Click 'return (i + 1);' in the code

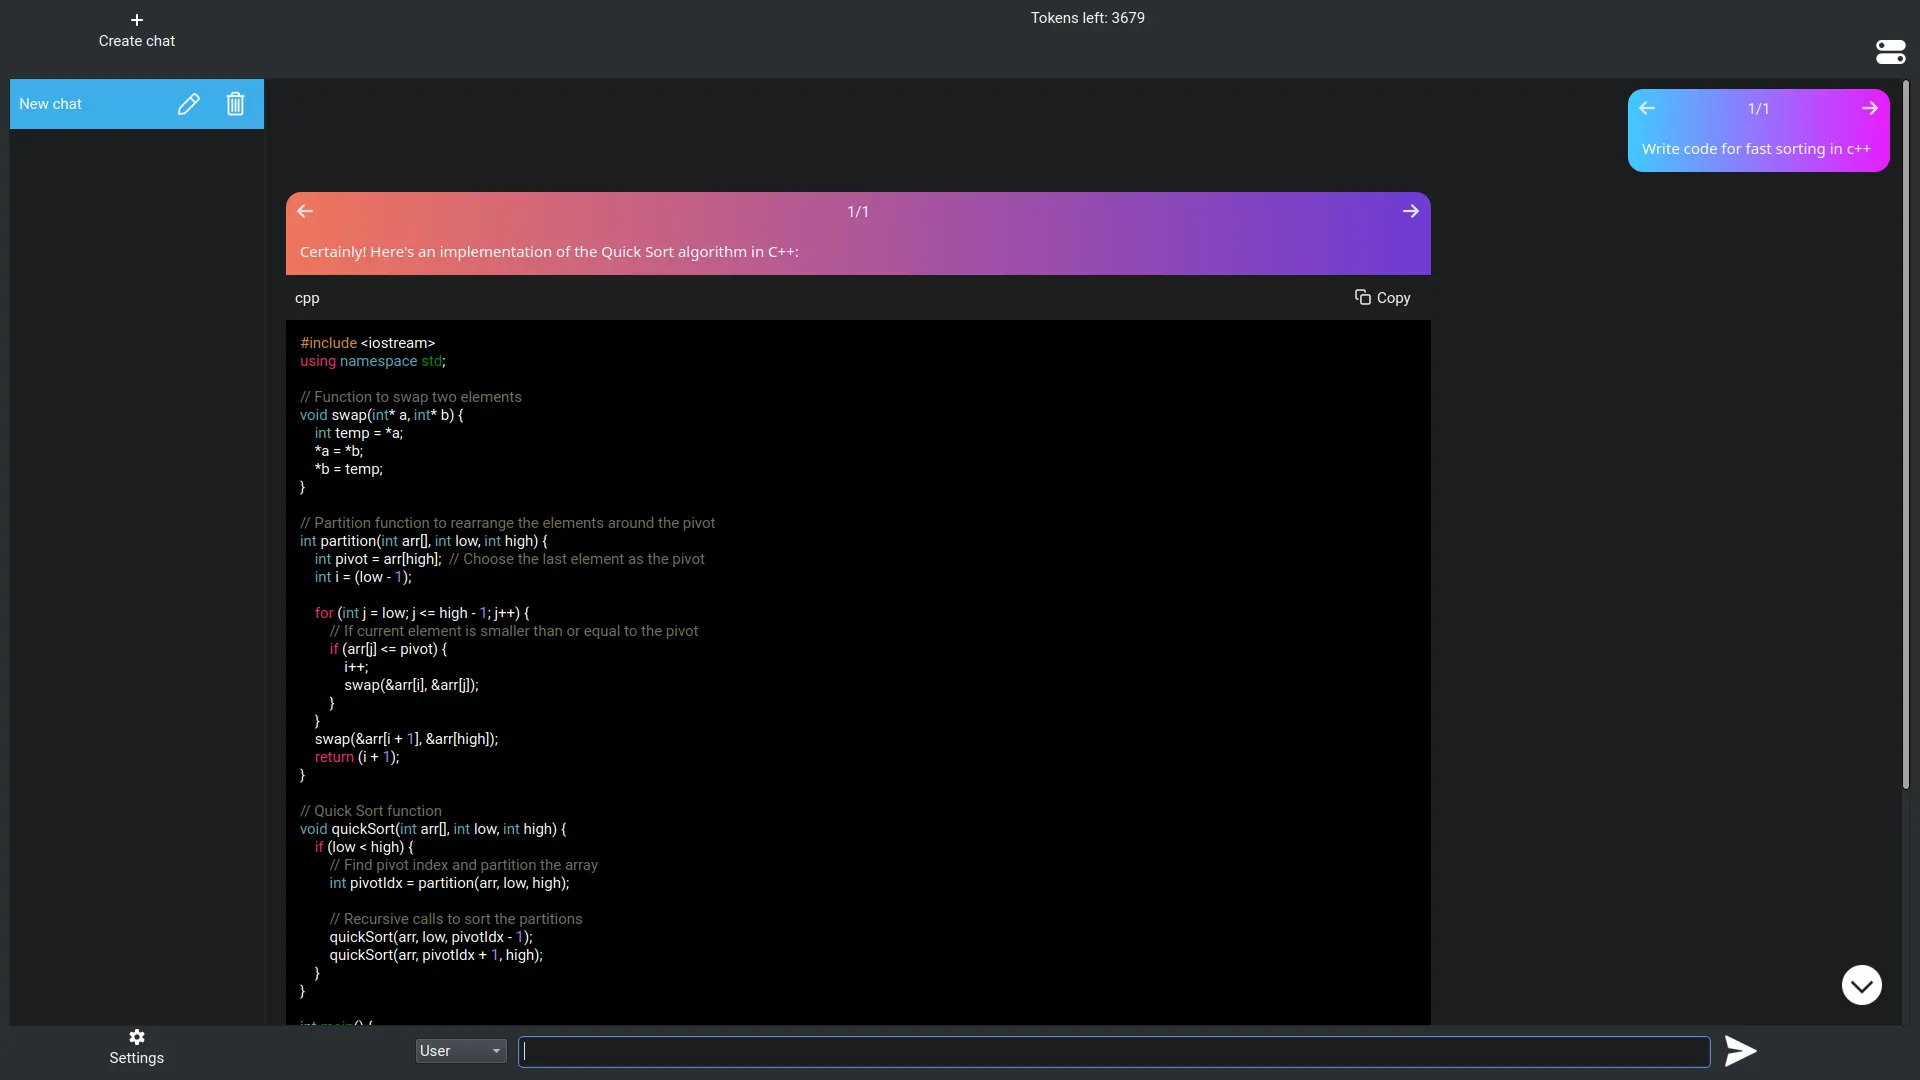pyautogui.click(x=357, y=757)
